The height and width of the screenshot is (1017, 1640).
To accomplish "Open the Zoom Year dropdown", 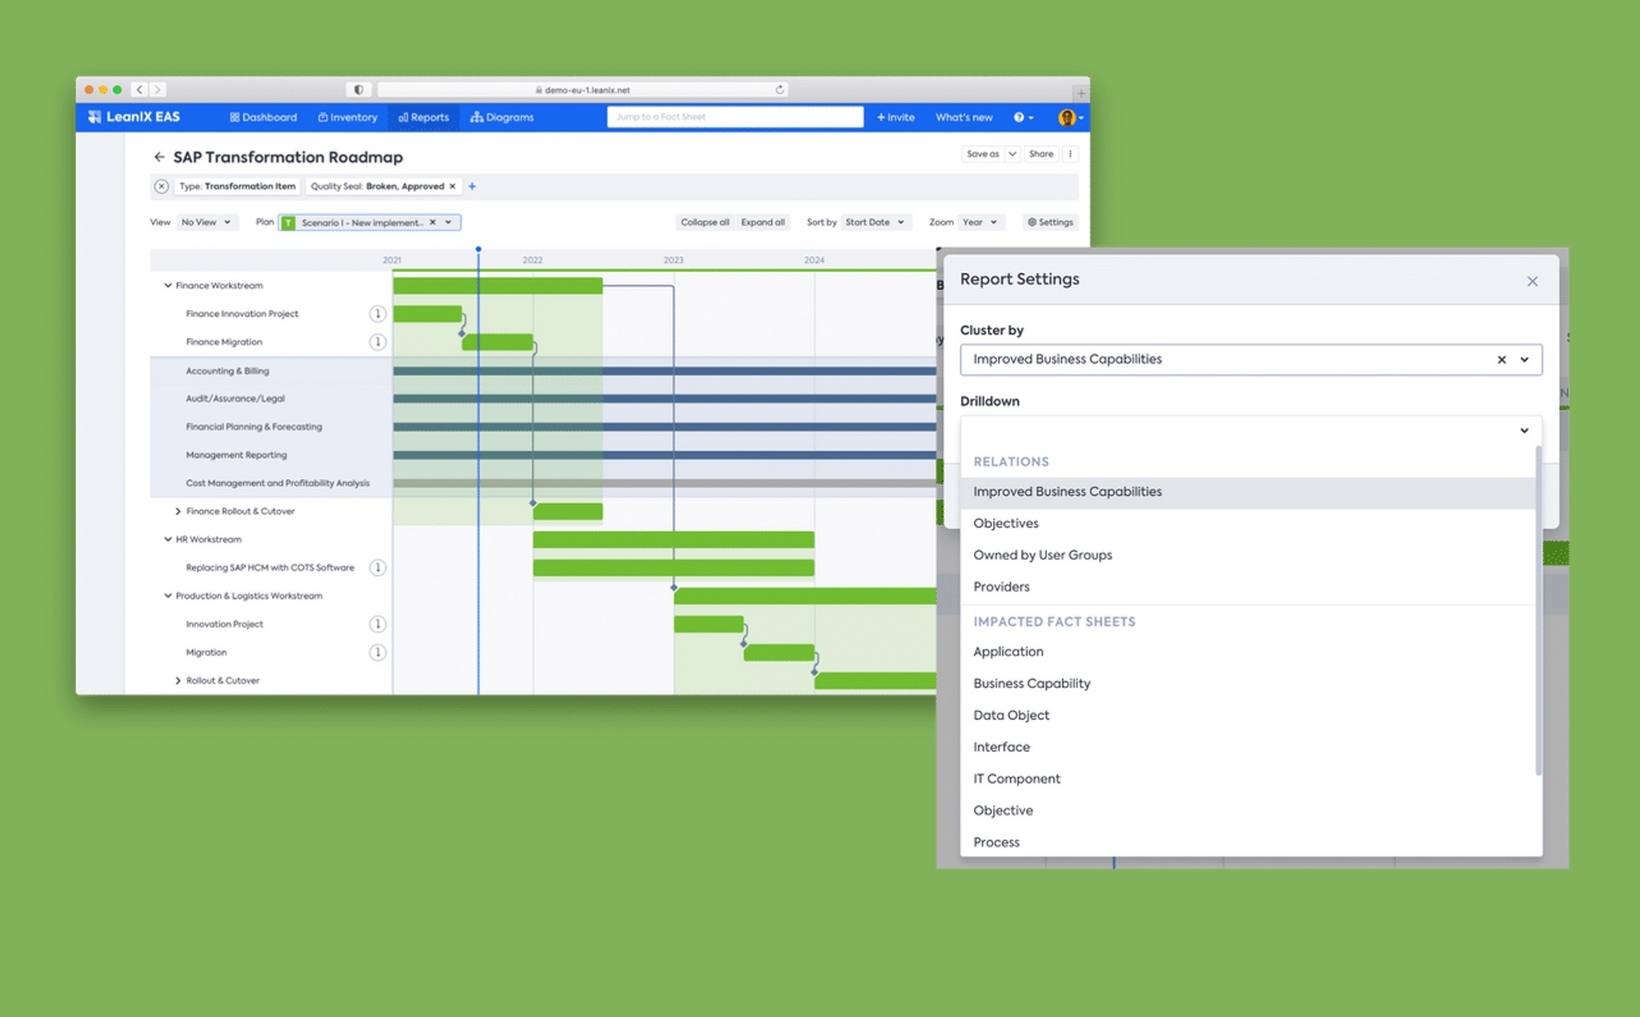I will coord(980,222).
